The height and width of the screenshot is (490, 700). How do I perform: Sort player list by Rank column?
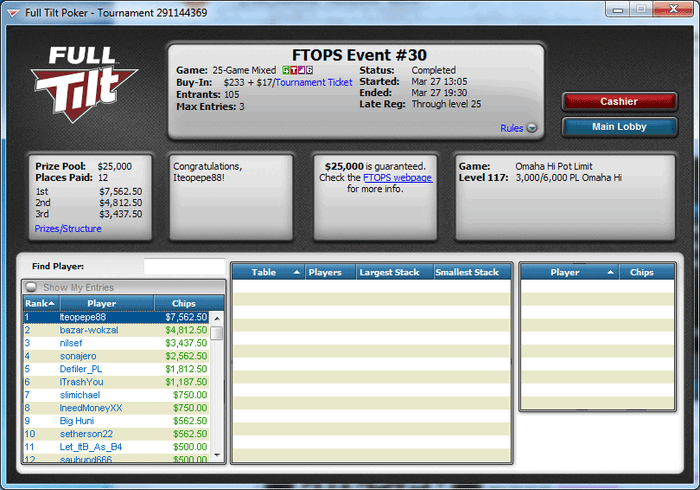pyautogui.click(x=41, y=303)
